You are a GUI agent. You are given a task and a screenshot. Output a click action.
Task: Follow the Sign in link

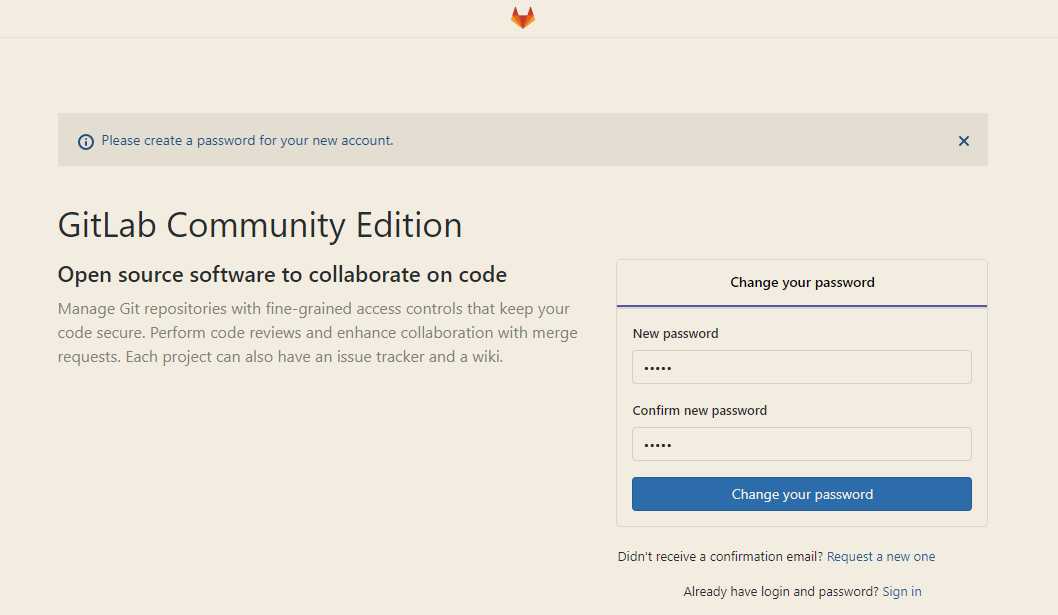coord(901,592)
